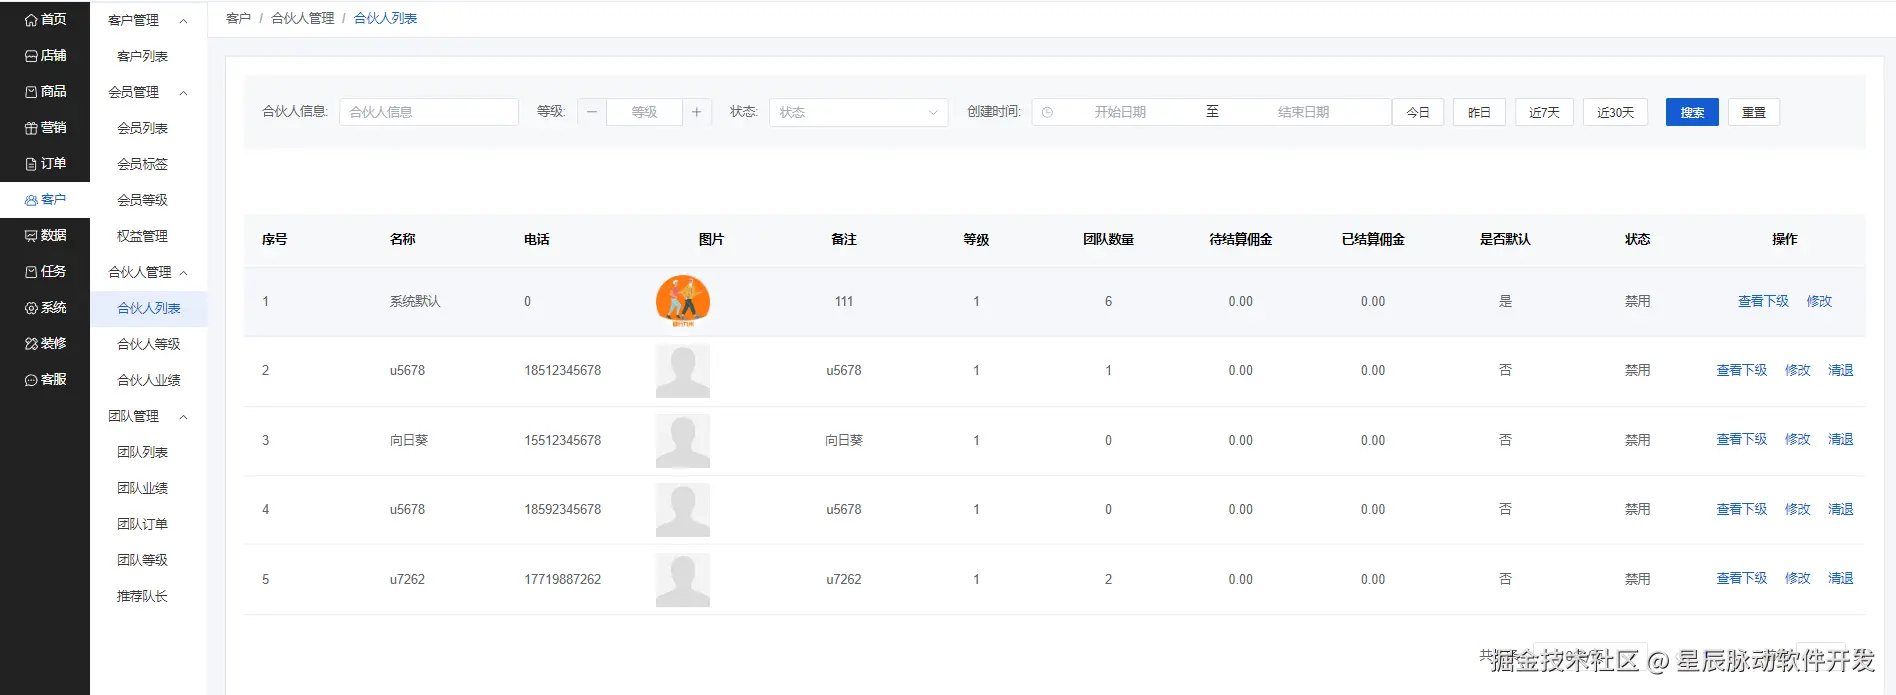Open 团队业绩 menu item
The width and height of the screenshot is (1896, 695).
pos(143,488)
